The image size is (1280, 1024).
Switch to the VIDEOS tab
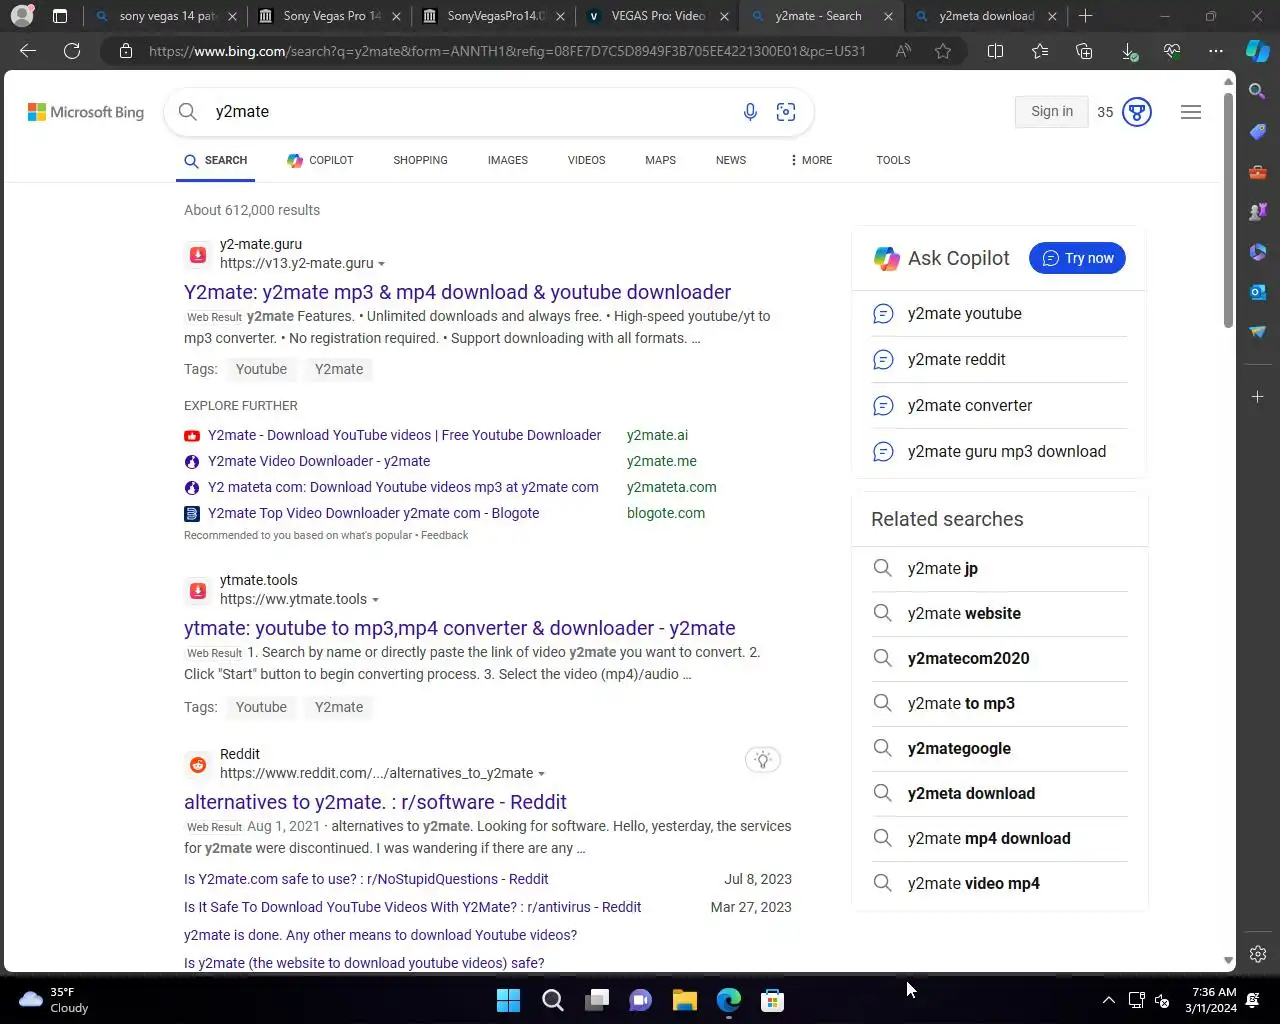point(586,160)
